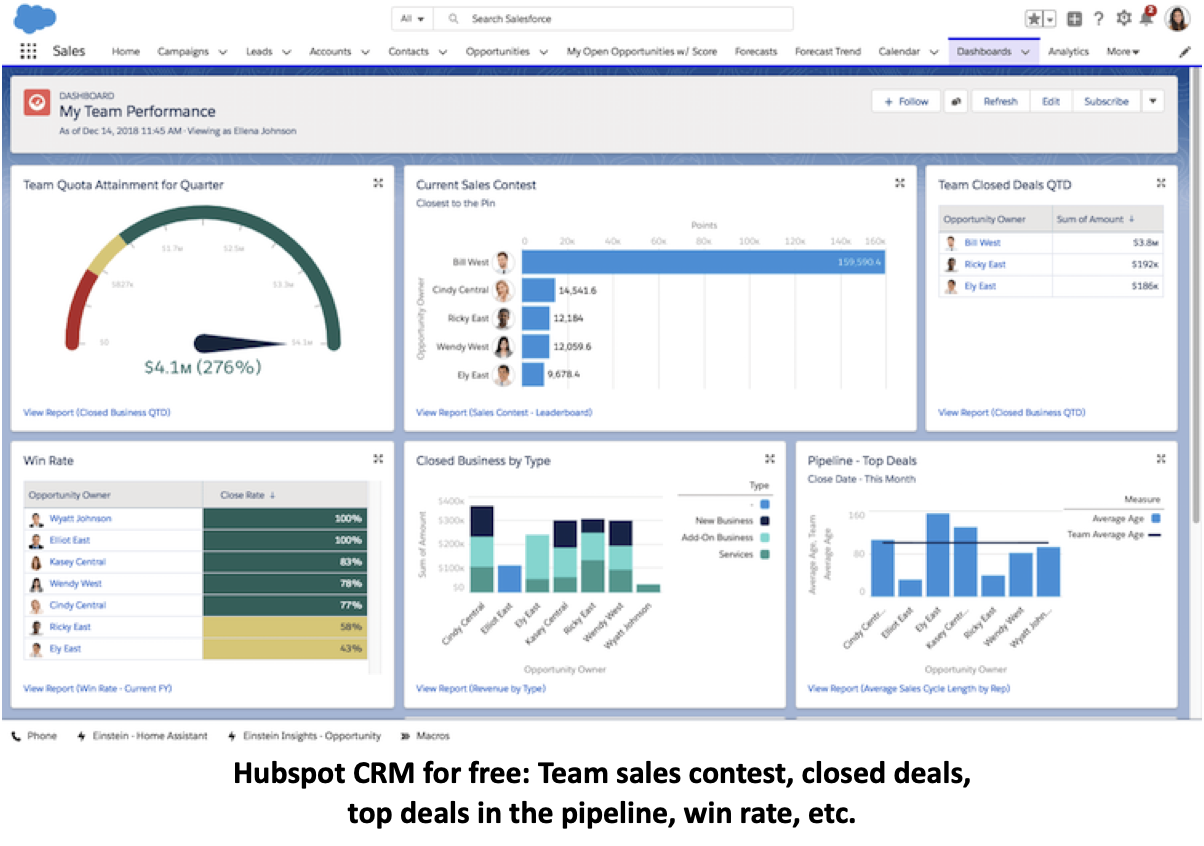Click Add-On Business legend color swatch
The width and height of the screenshot is (1204, 846).
pos(765,538)
